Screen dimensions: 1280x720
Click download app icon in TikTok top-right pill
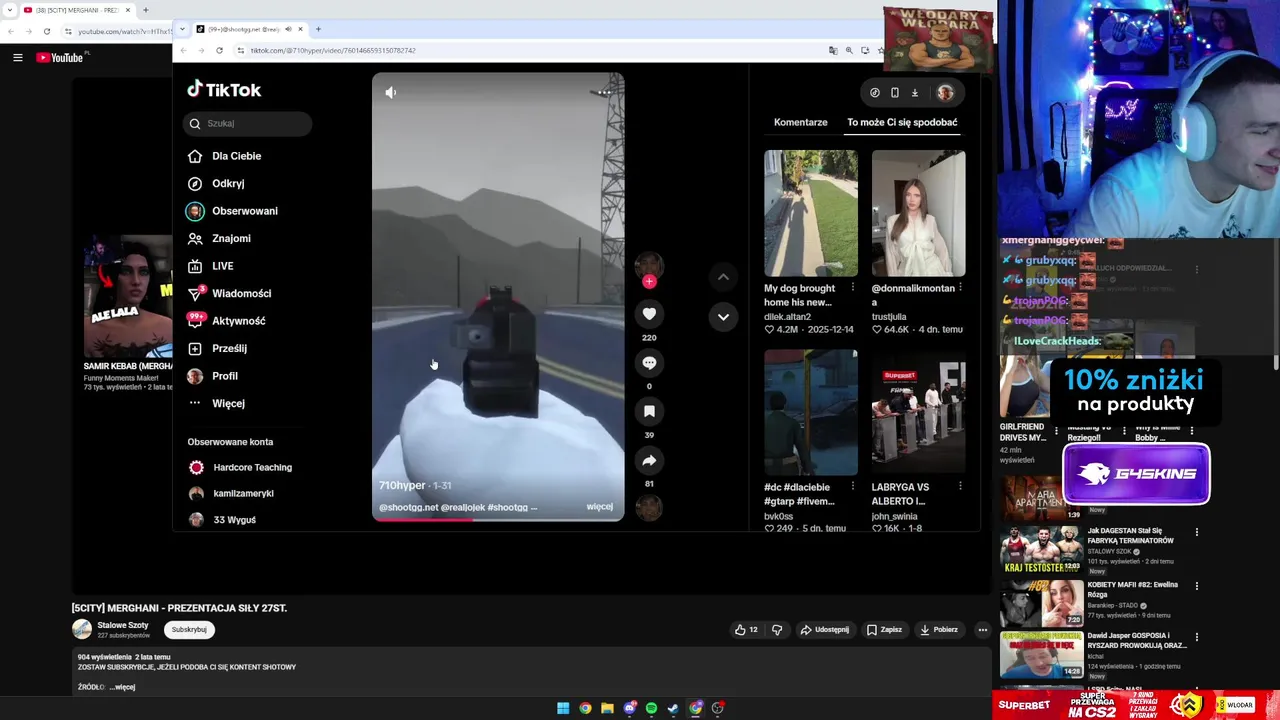[914, 93]
